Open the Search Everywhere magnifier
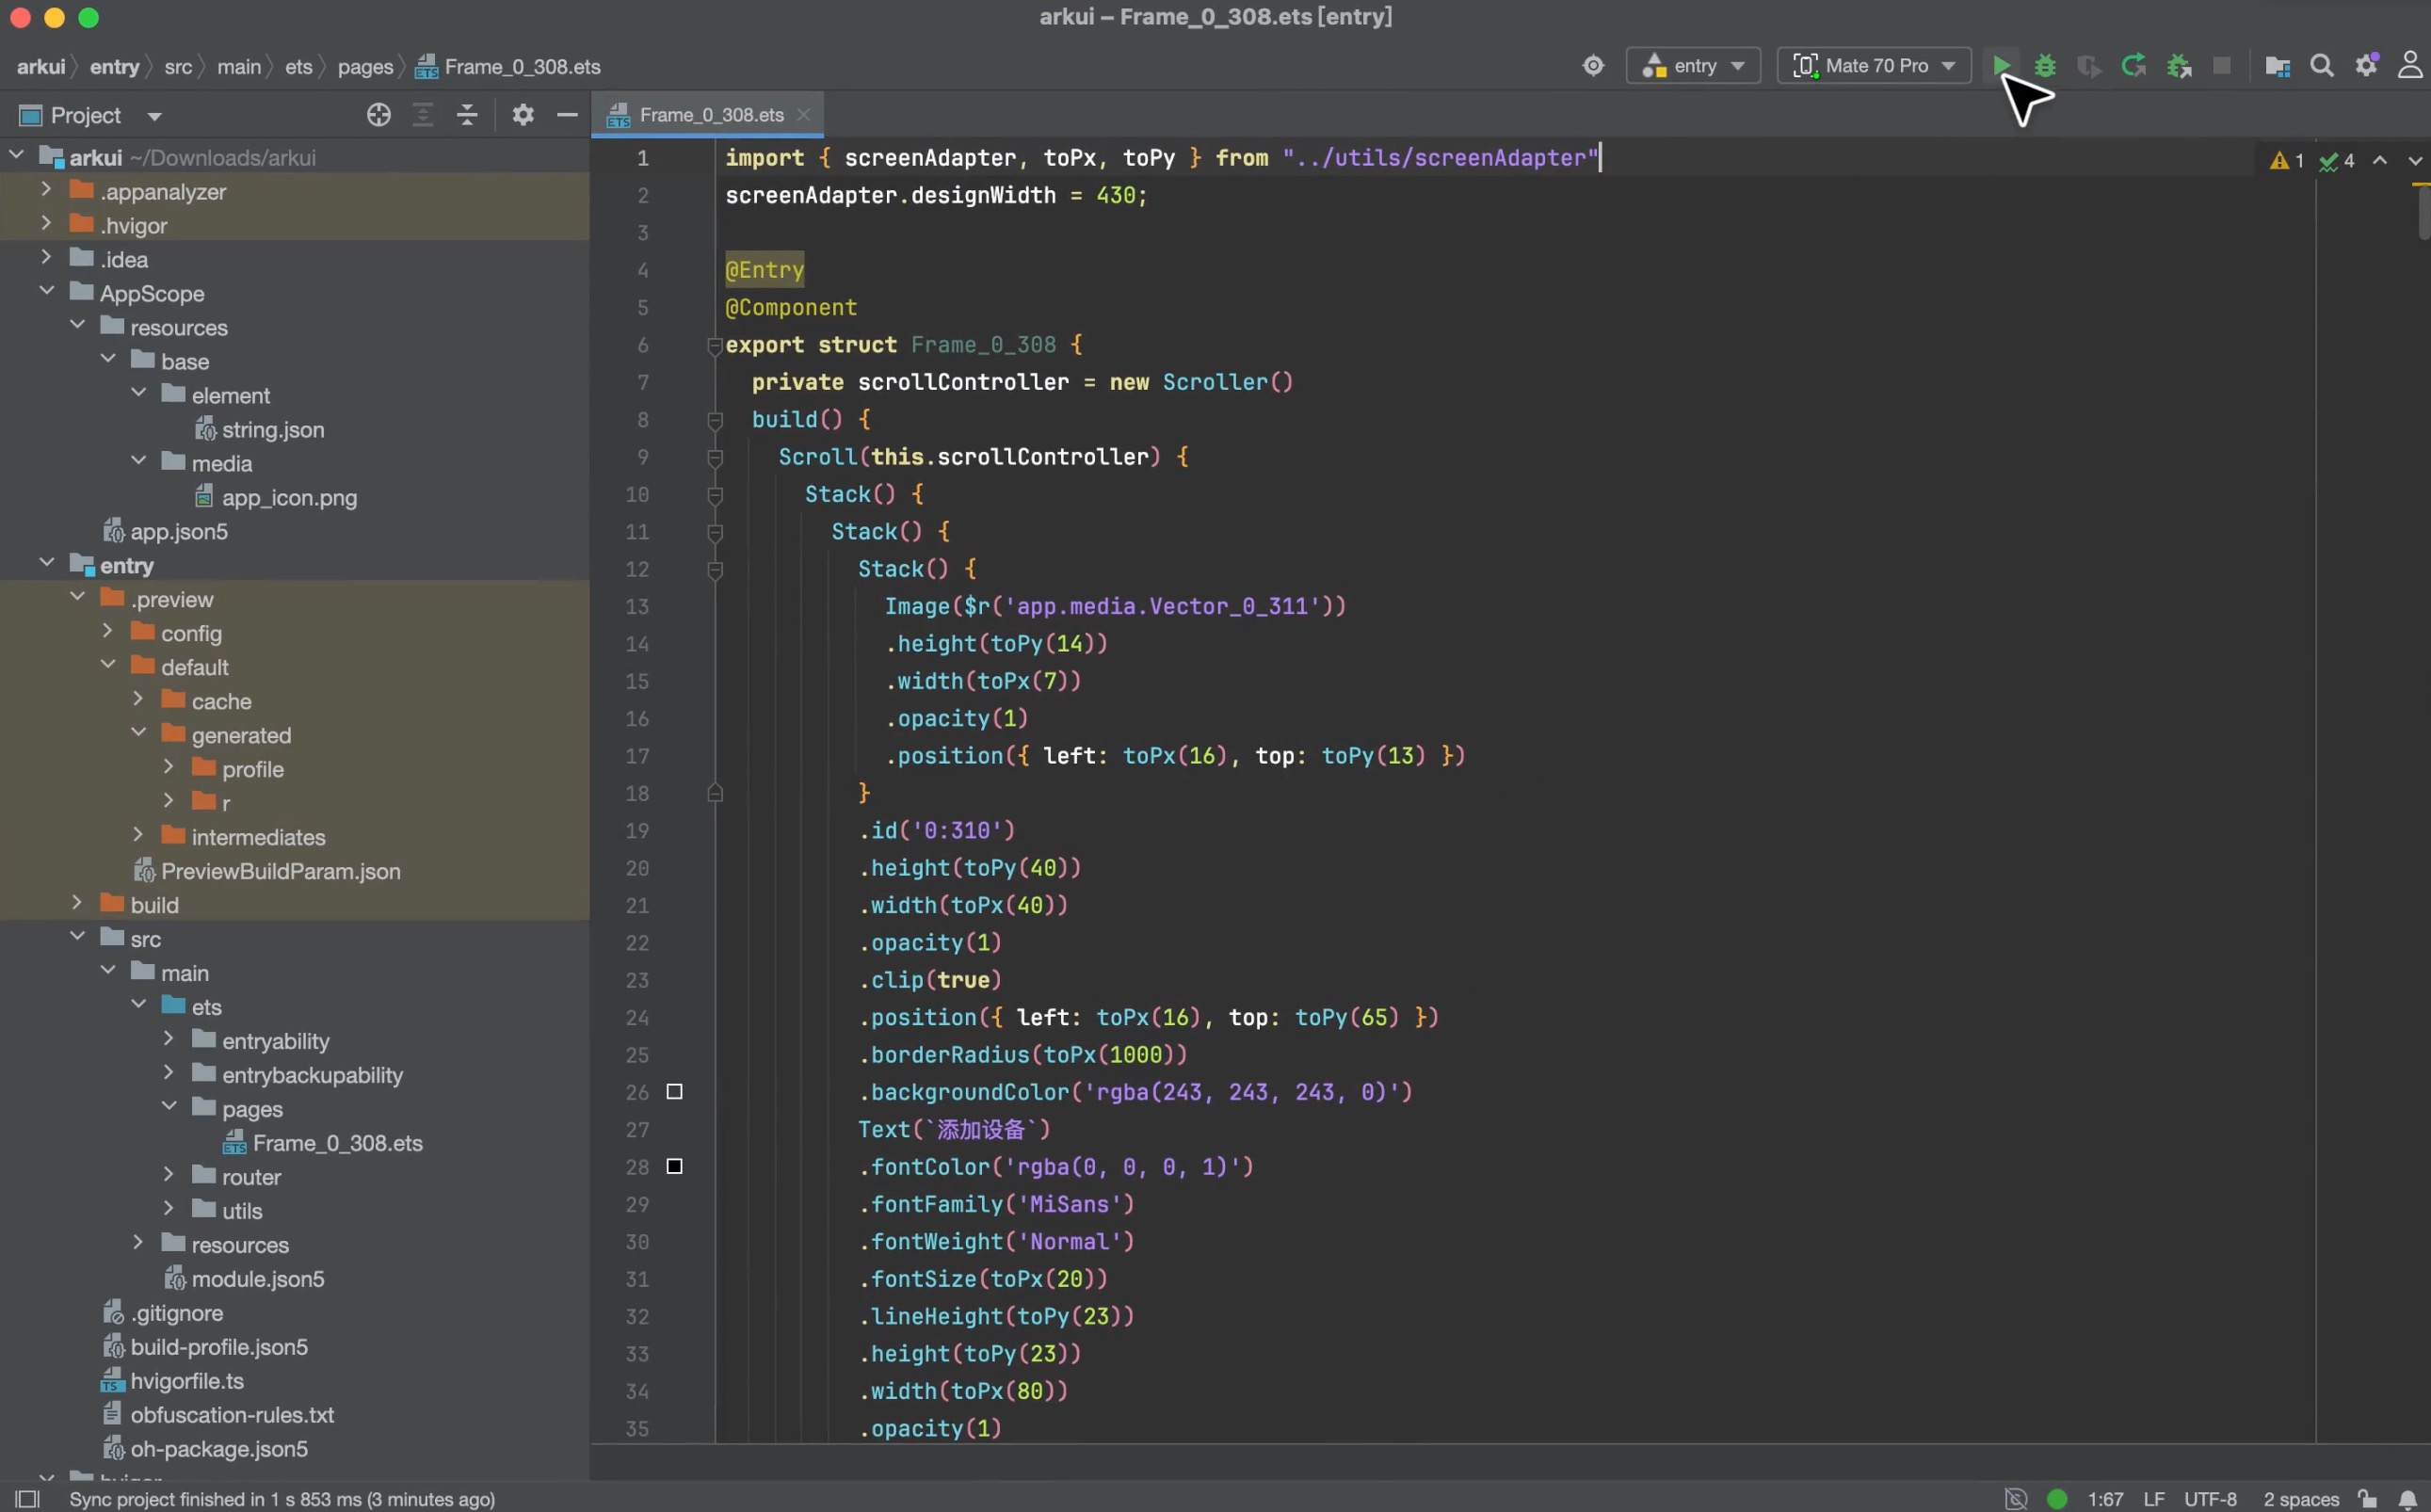This screenshot has width=2431, height=1512. pos(2322,66)
